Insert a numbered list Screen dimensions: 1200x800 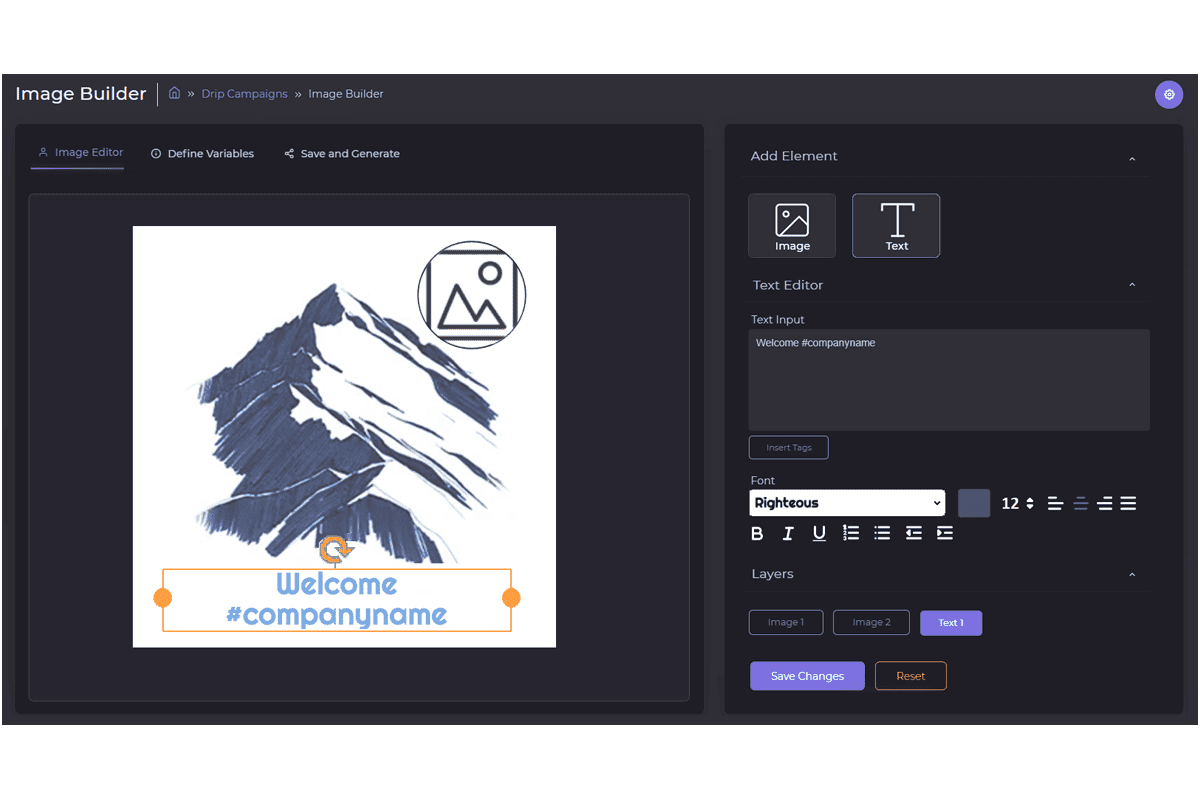[851, 533]
